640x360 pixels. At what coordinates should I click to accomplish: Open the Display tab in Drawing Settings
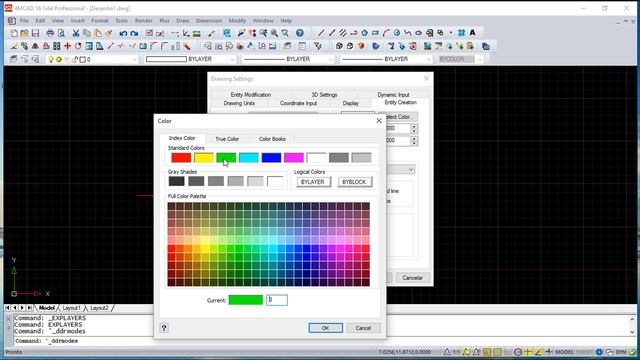[350, 103]
